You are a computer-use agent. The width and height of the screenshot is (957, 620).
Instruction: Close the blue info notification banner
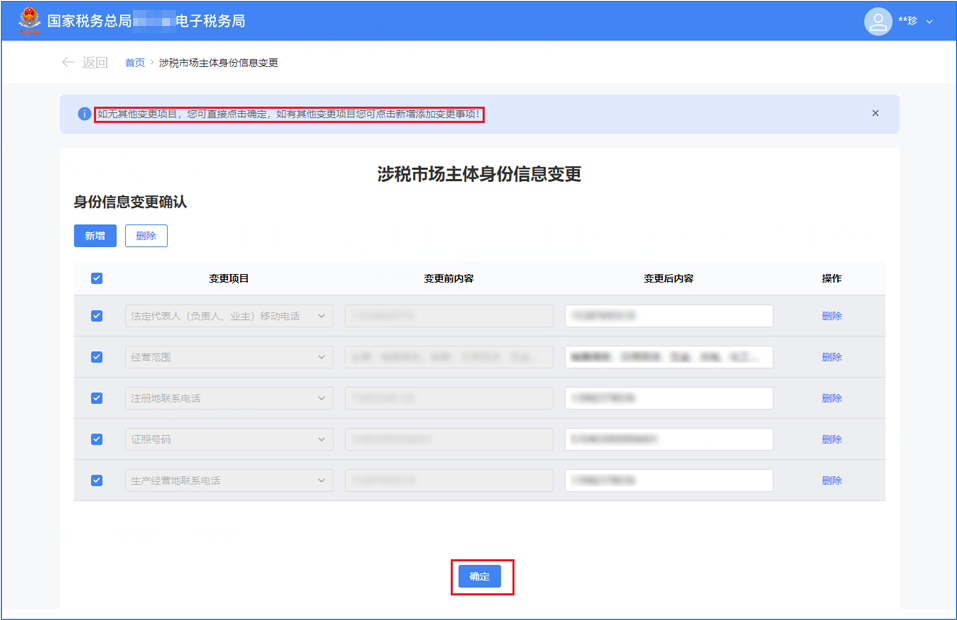tap(875, 114)
